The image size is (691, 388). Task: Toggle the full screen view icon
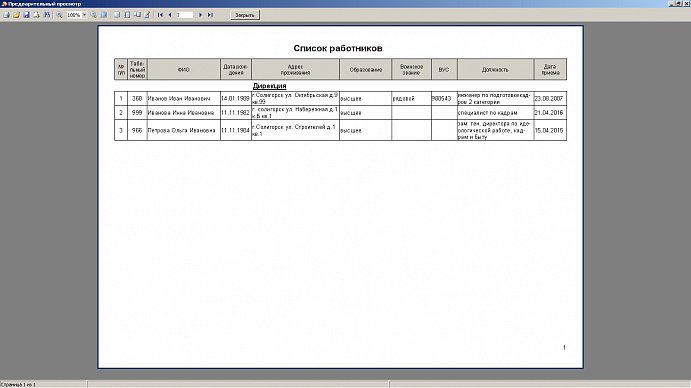point(104,15)
